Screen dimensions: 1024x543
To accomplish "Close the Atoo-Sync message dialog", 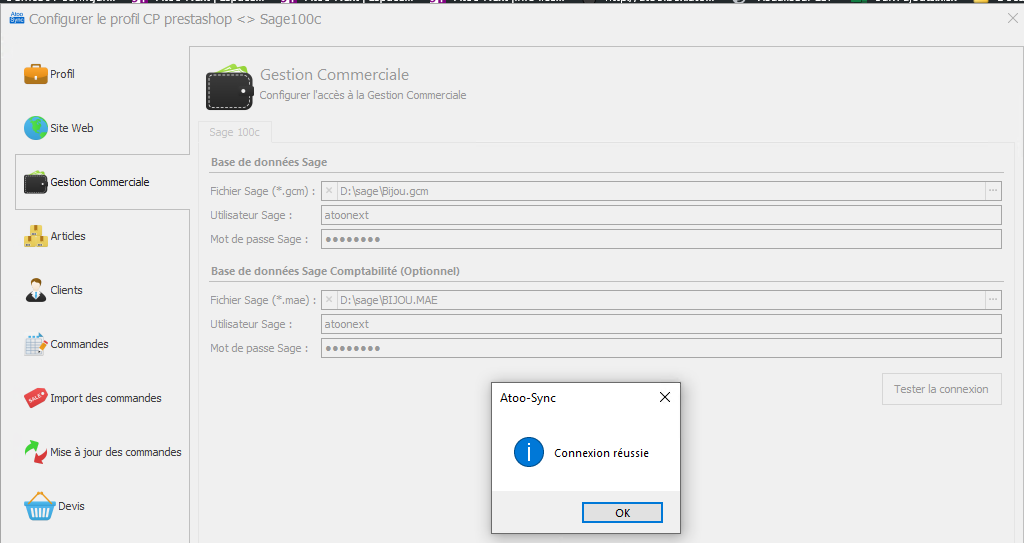I will (665, 397).
